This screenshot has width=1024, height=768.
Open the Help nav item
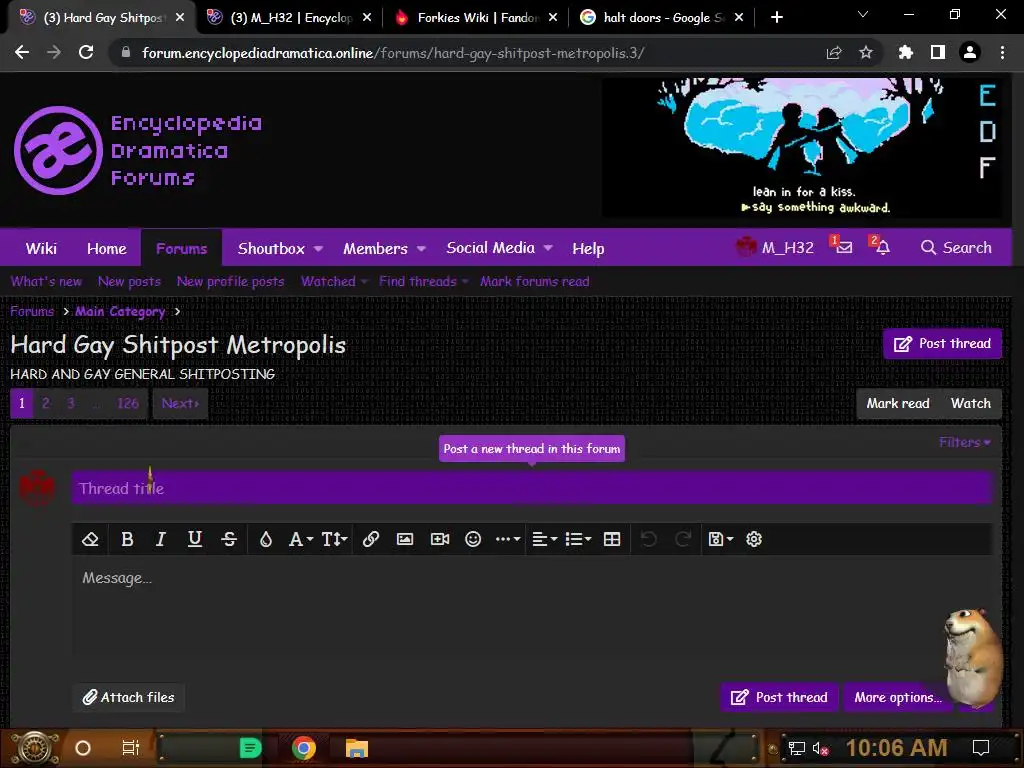[588, 249]
